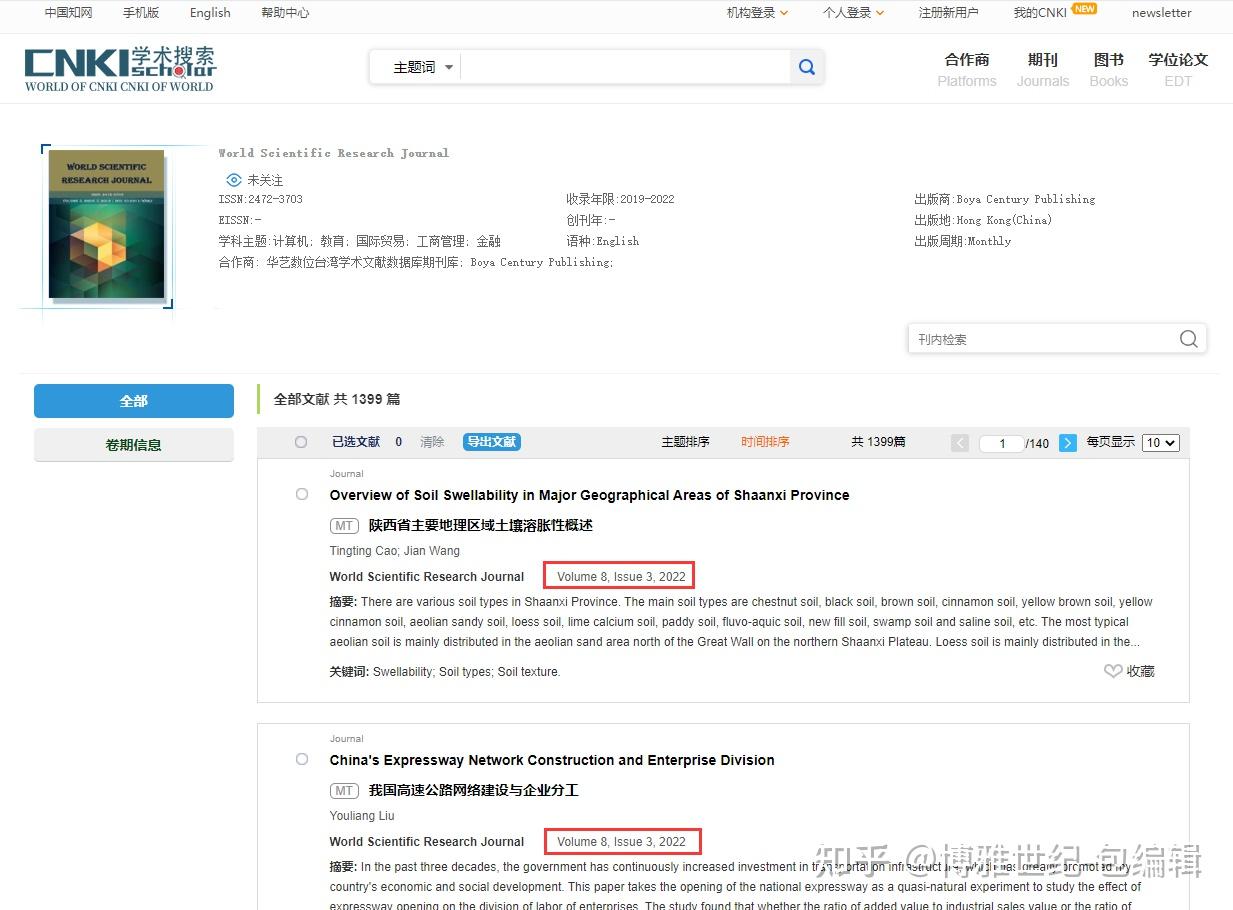Image resolution: width=1233 pixels, height=910 pixels.
Task: Open China's Expressway Network article title
Action: (552, 760)
